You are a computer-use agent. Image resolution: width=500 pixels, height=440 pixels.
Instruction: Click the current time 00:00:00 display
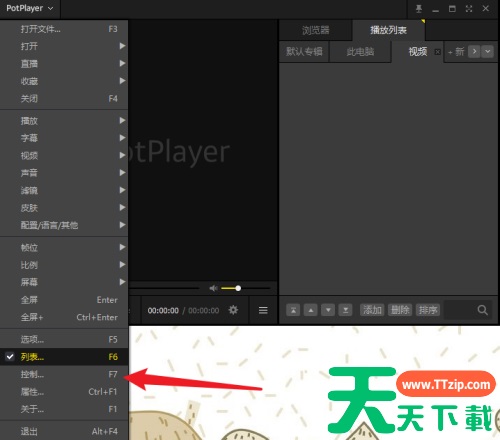163,311
